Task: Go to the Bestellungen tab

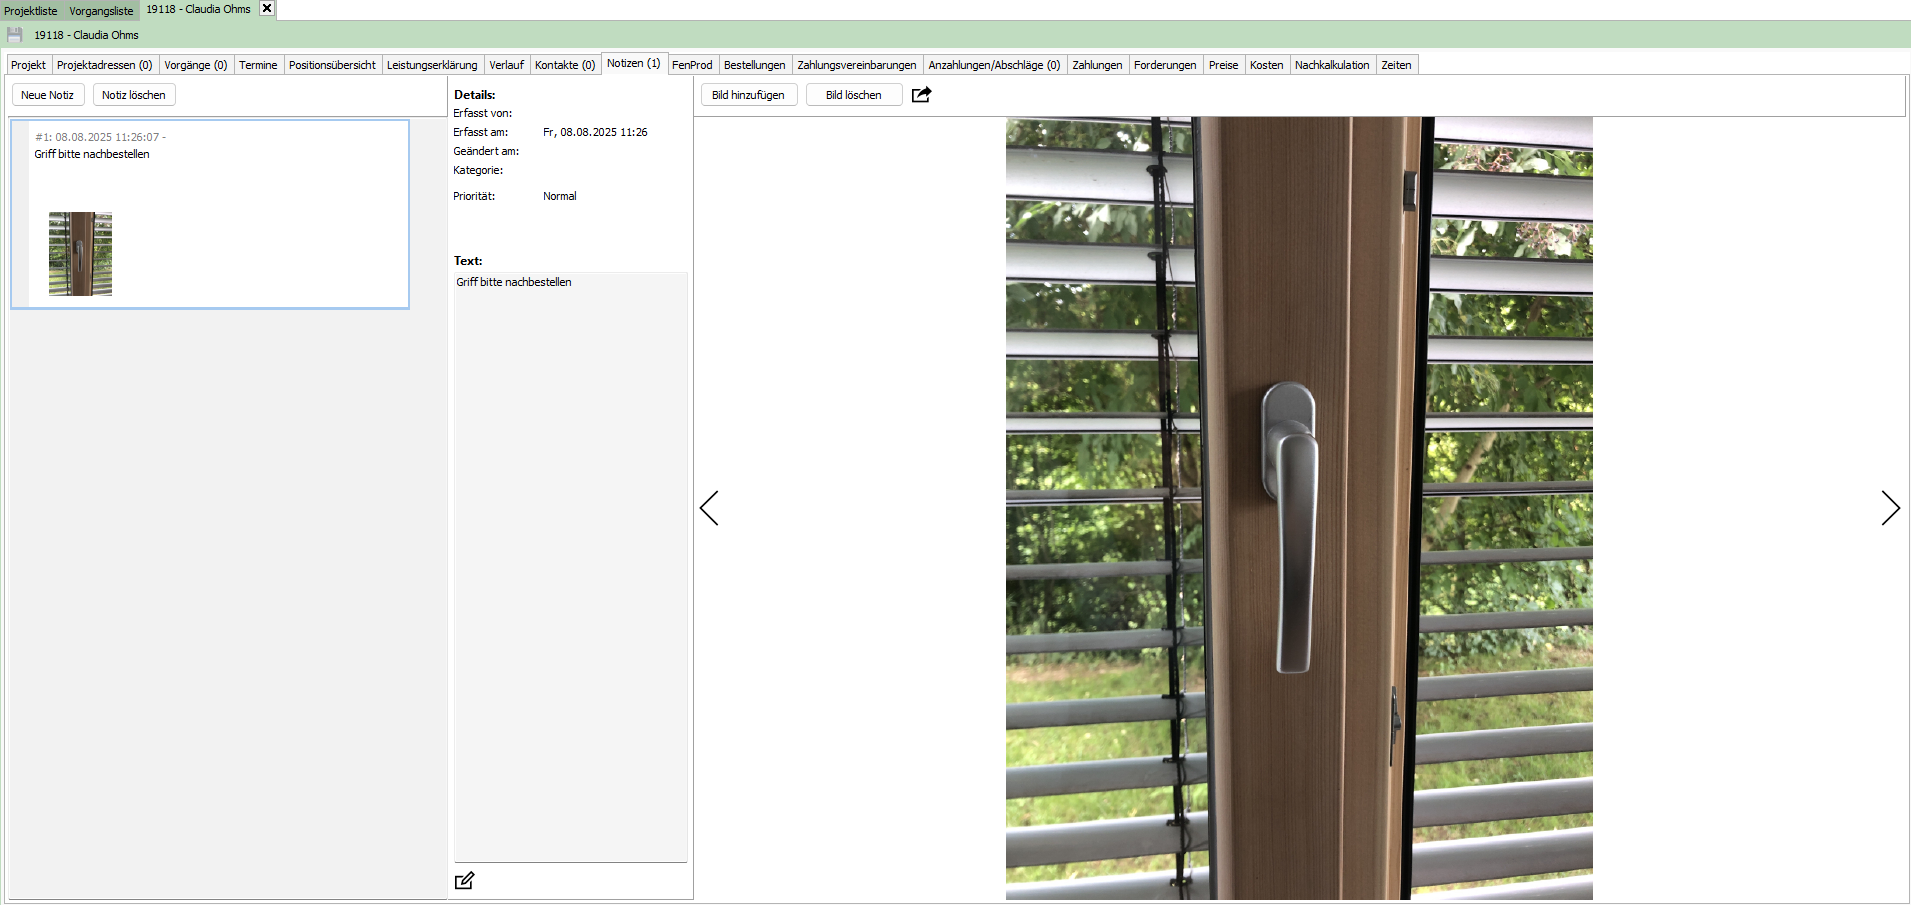Action: click(754, 65)
